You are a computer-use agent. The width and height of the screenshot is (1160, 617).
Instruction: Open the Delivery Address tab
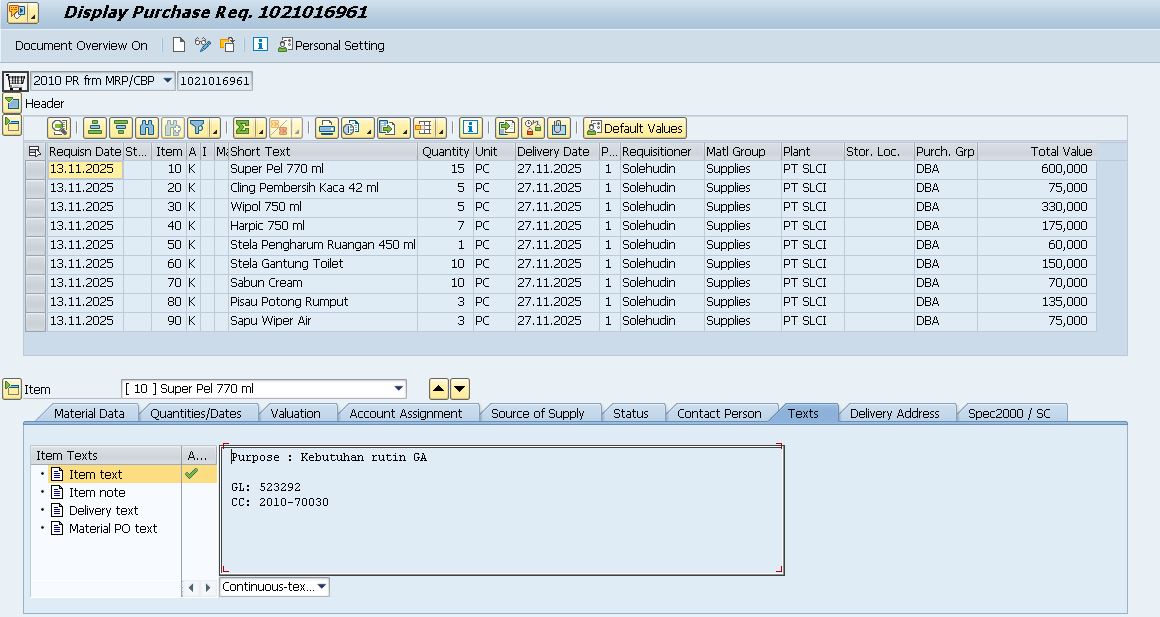point(894,413)
